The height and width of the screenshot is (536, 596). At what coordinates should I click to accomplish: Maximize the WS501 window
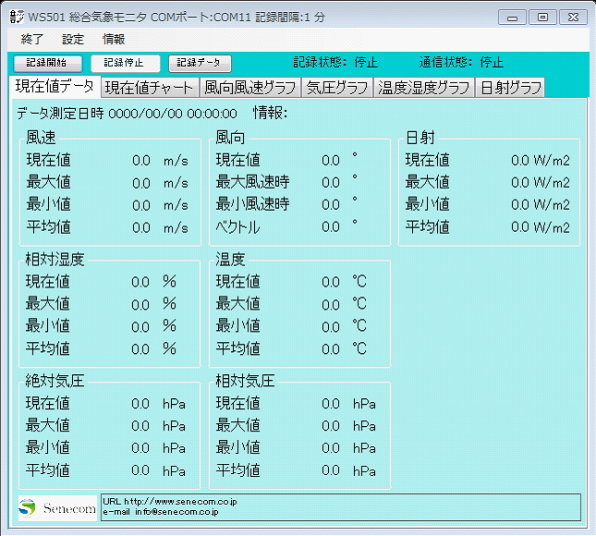tap(542, 17)
